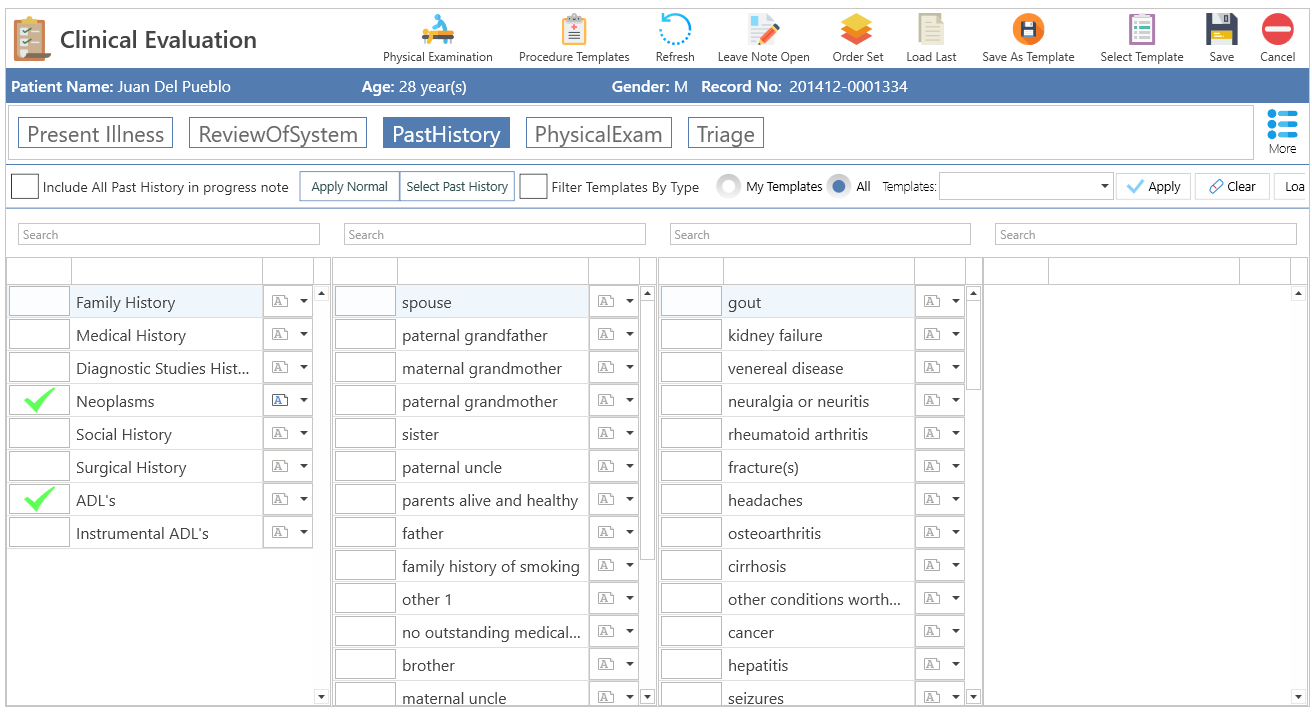Viewport: 1312px width, 712px height.
Task: Click the third column Search field
Action: [820, 234]
